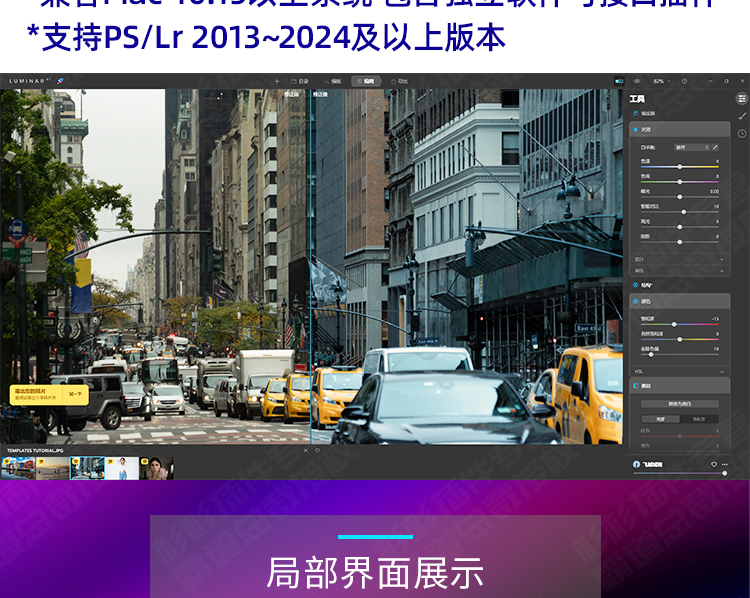
Task: Open the history clock icon in right sidebar
Action: [x=742, y=133]
